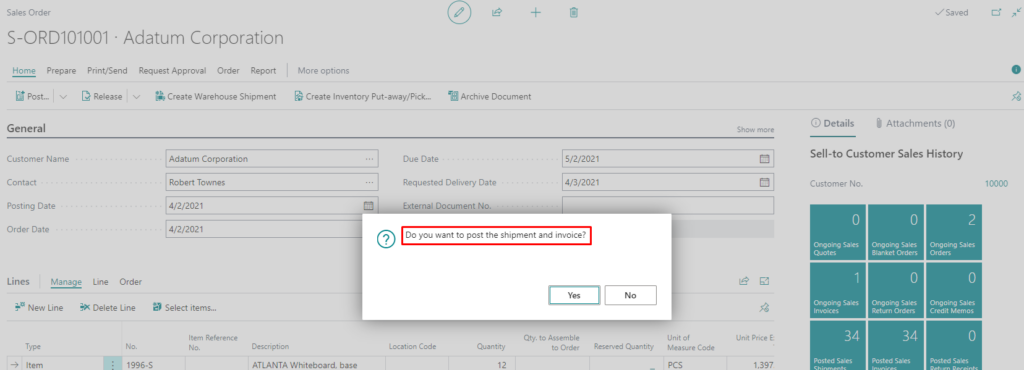Click the pencil edit icon at top
This screenshot has width=1024, height=370.
(x=458, y=12)
